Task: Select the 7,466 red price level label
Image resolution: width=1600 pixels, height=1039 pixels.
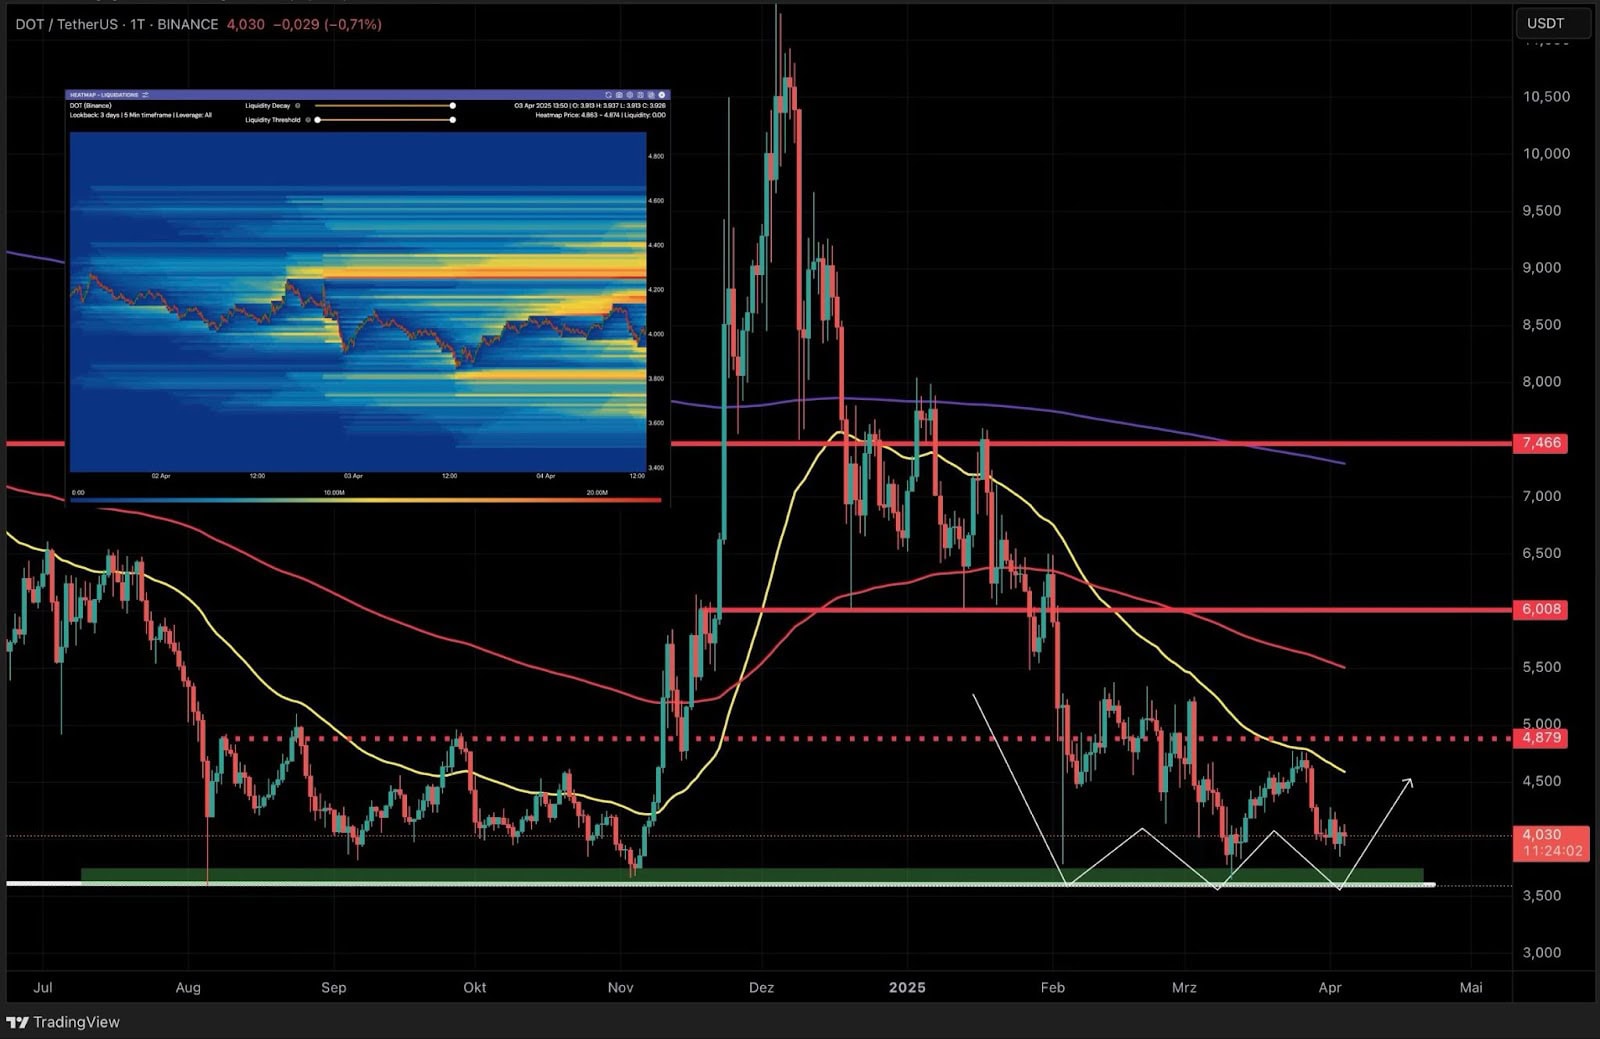Action: 1540,443
